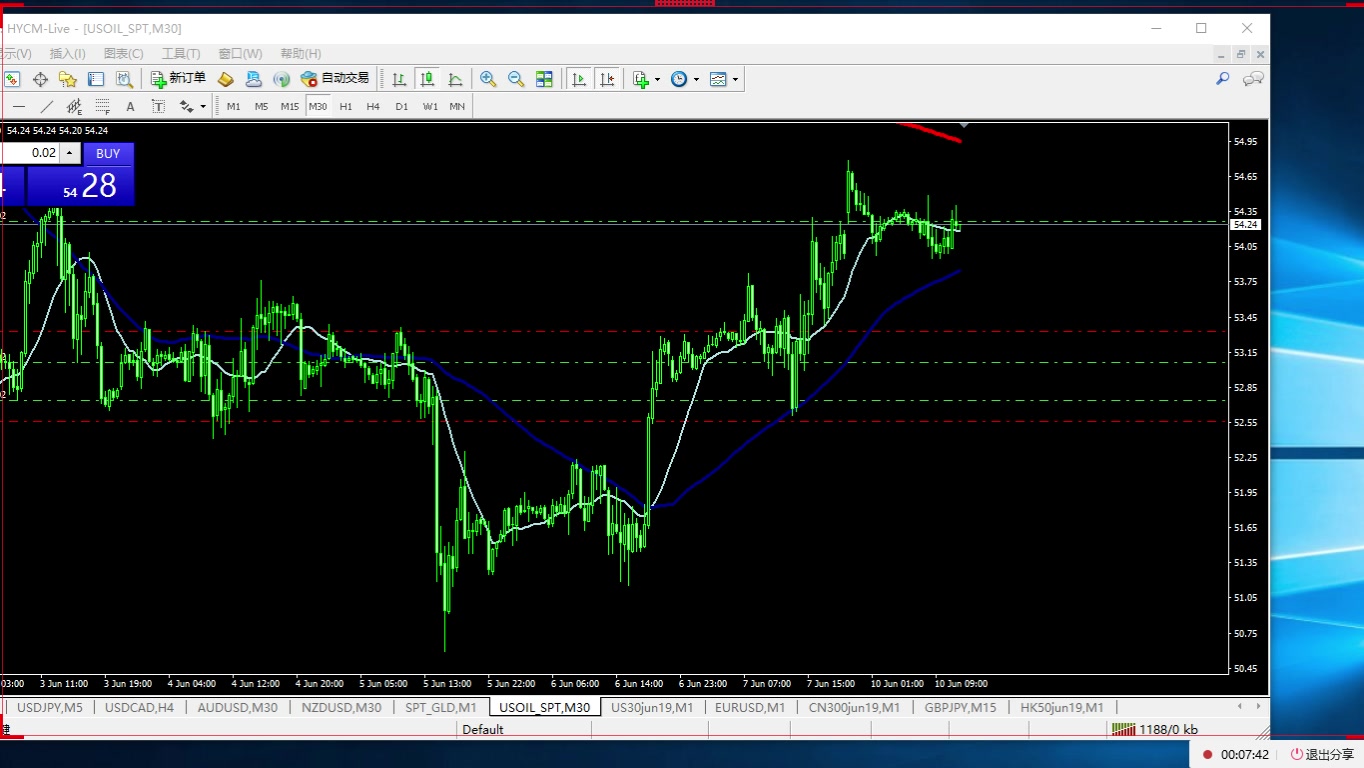Switch to SPT_GLD,M1 chart tab
This screenshot has height=768, width=1364.
coord(441,707)
